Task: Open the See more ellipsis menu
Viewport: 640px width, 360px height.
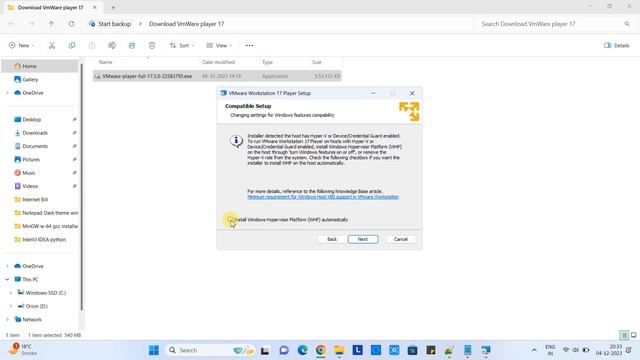Action: (x=249, y=45)
